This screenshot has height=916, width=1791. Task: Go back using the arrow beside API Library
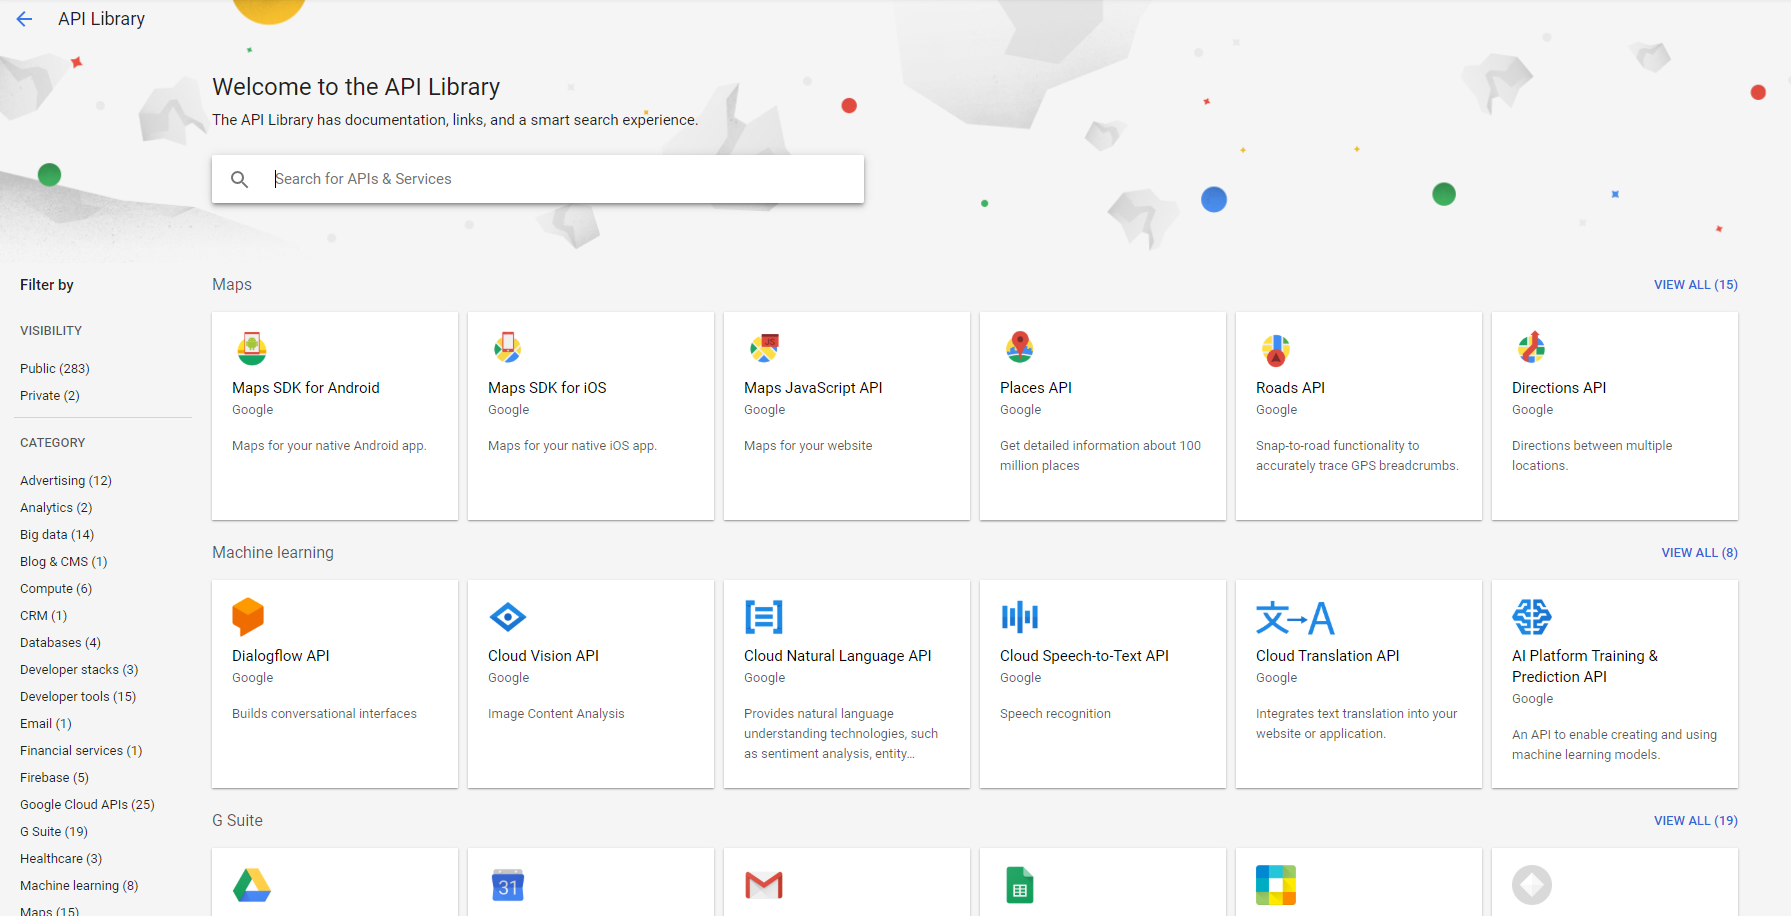coord(24,19)
